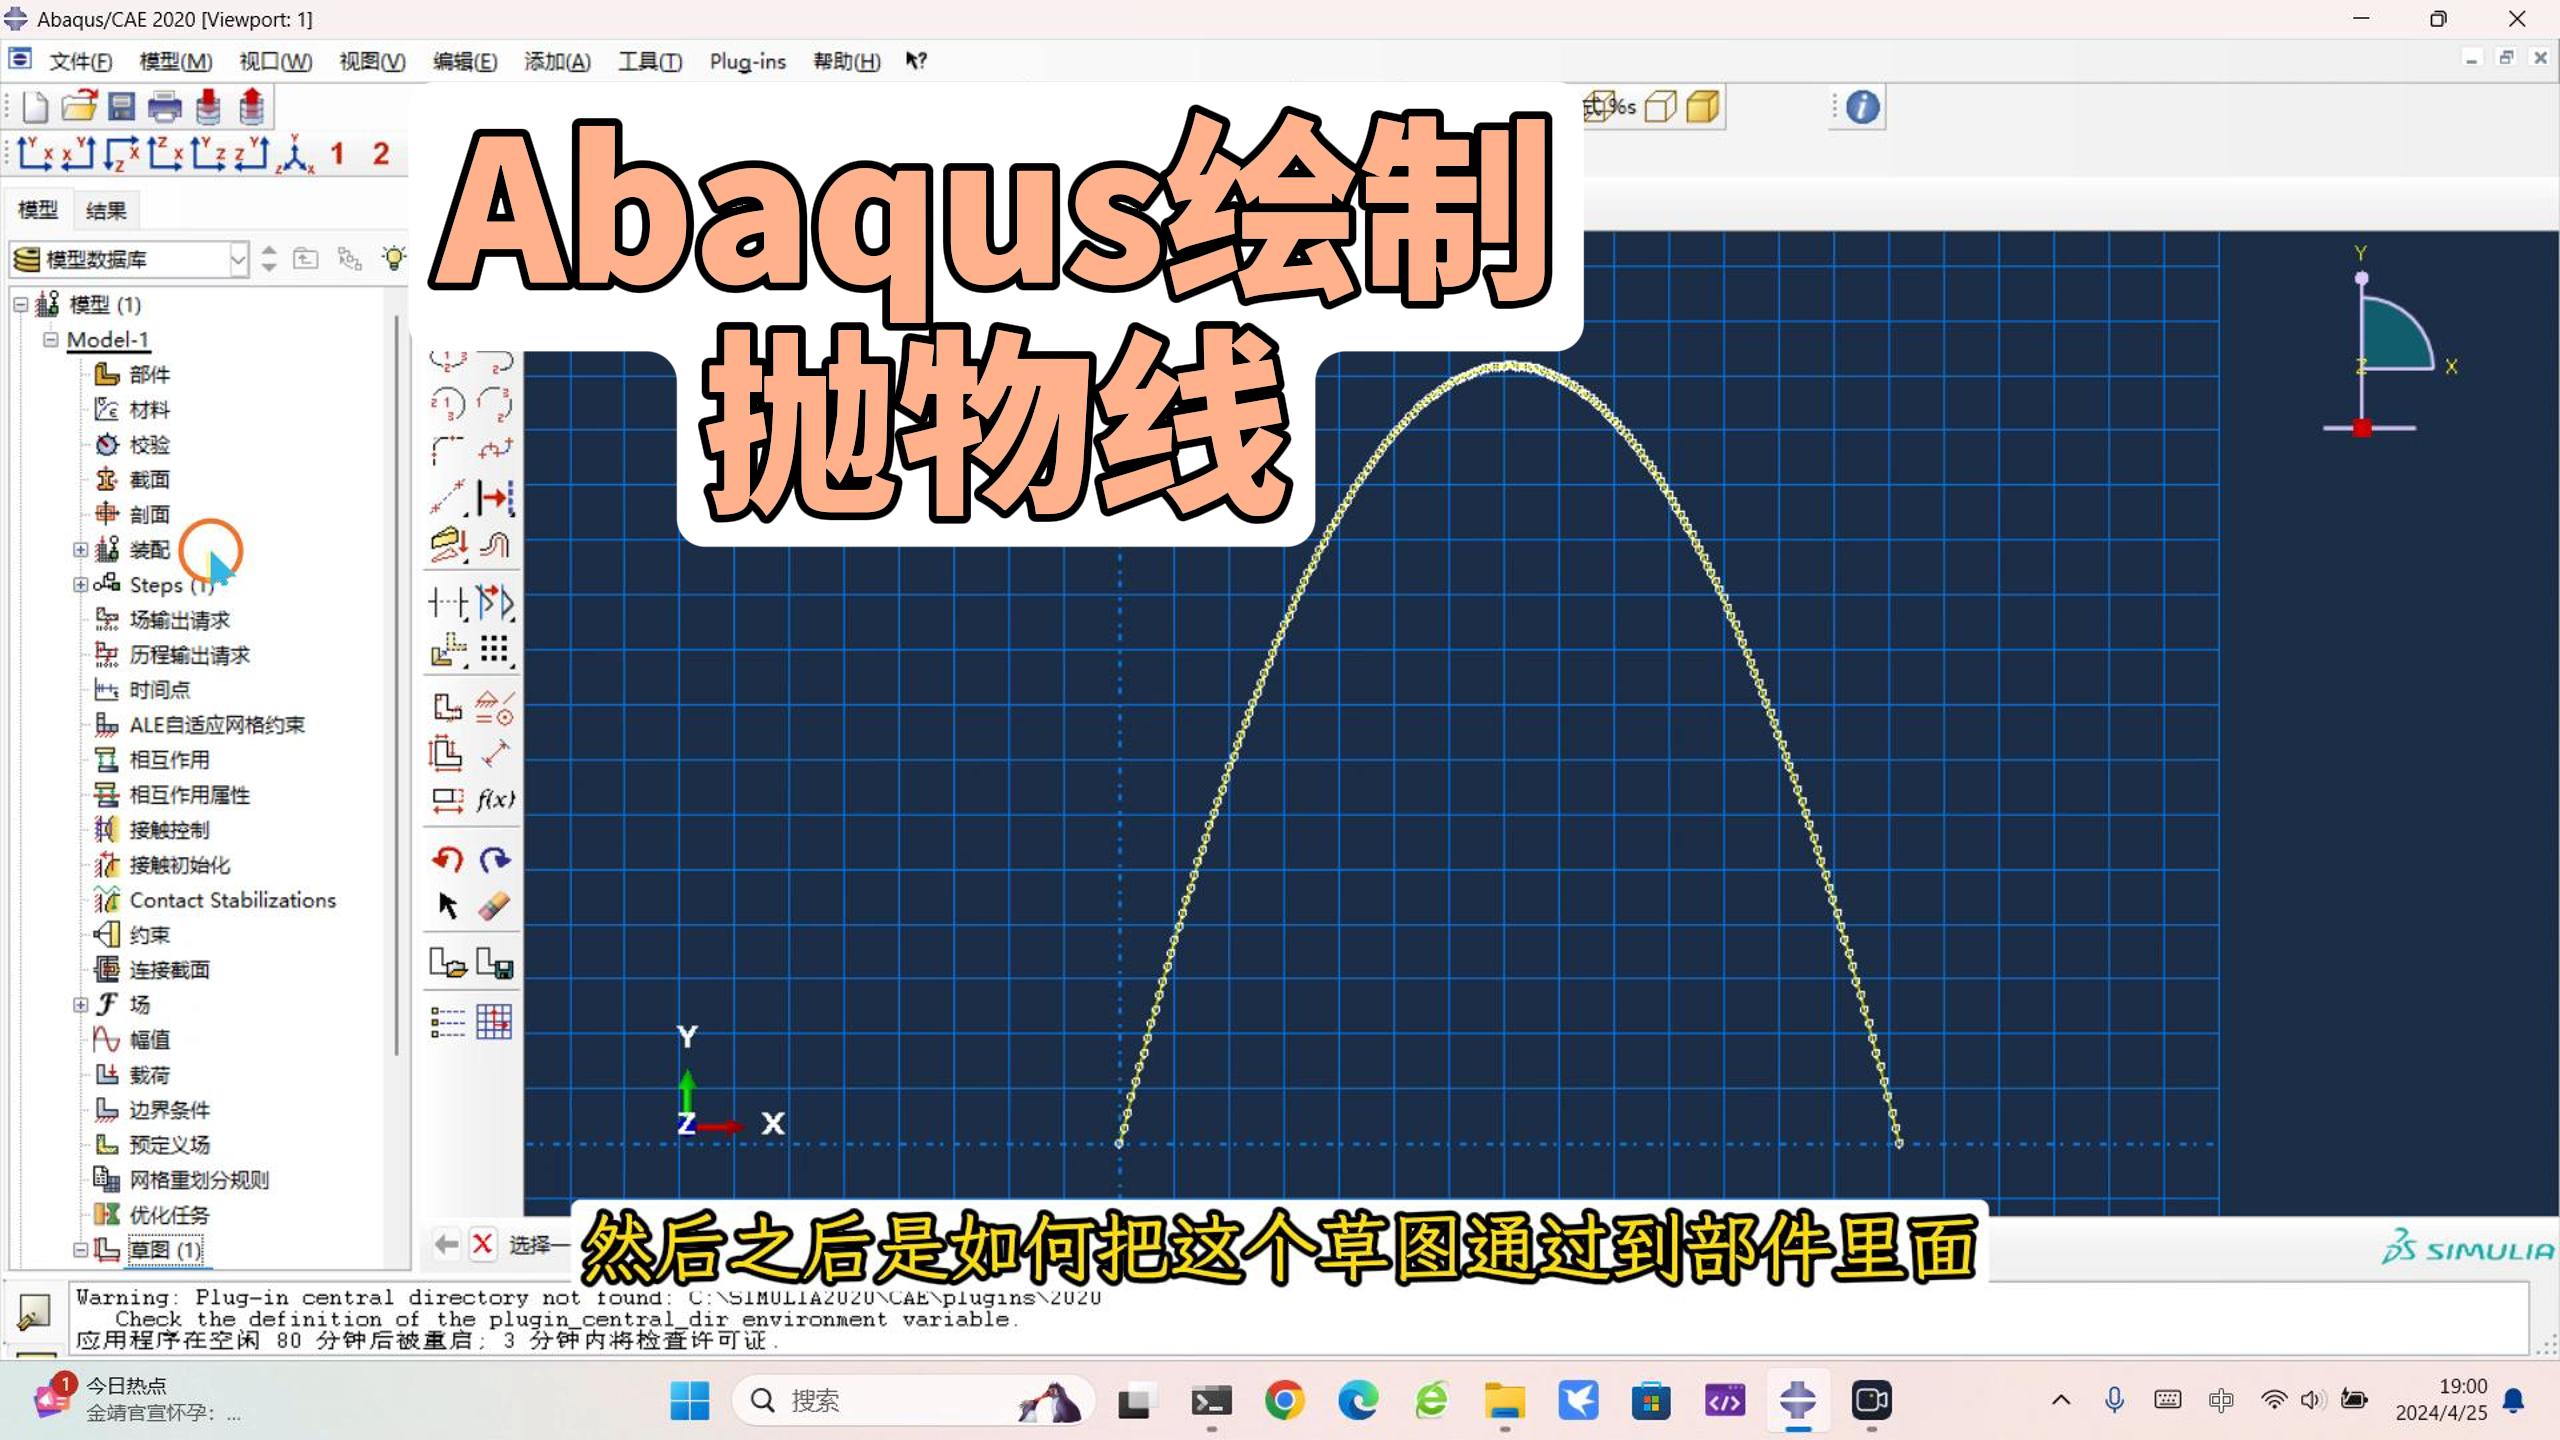Click the information query icon
The width and height of the screenshot is (2560, 1440).
[x=1862, y=107]
